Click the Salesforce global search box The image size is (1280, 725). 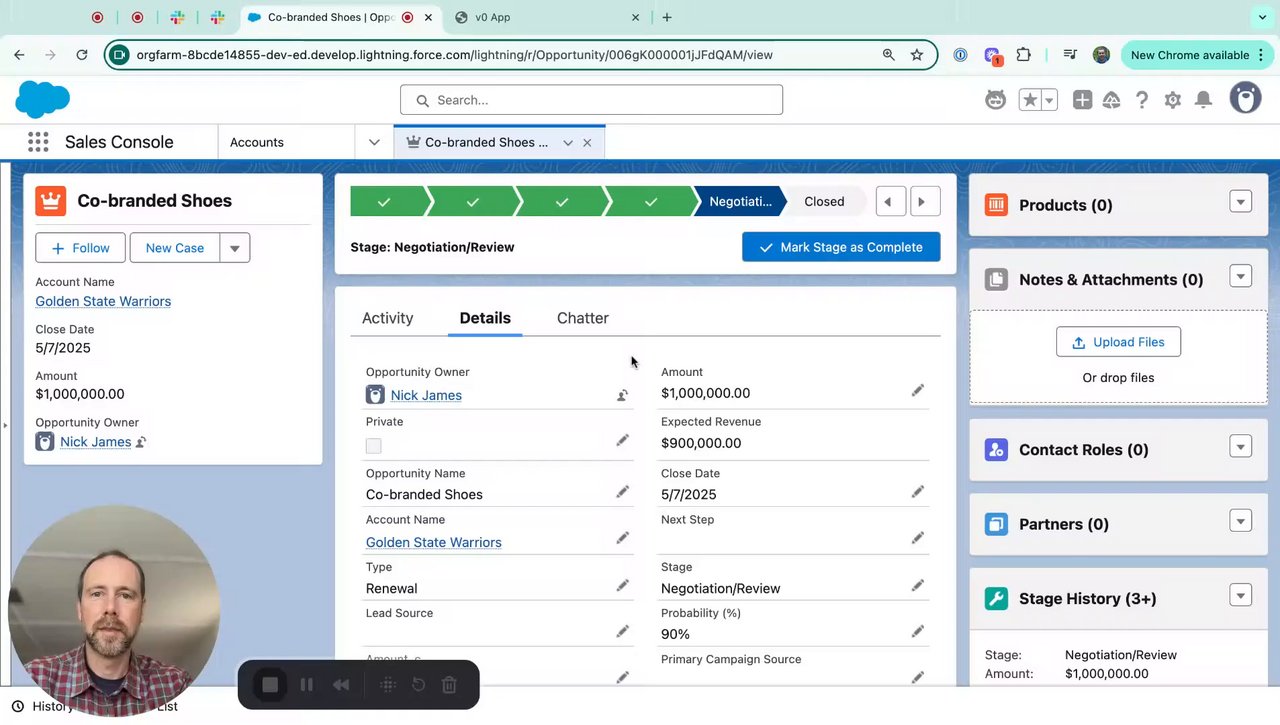pyautogui.click(x=591, y=100)
